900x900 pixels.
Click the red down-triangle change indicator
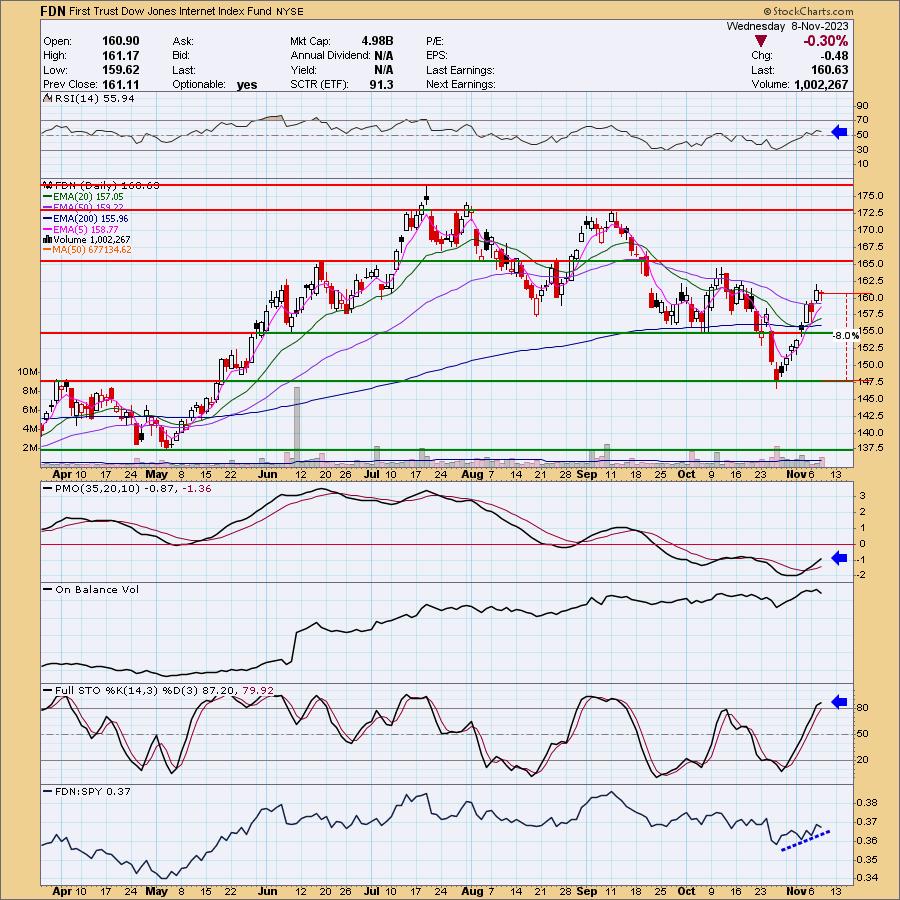tap(761, 41)
